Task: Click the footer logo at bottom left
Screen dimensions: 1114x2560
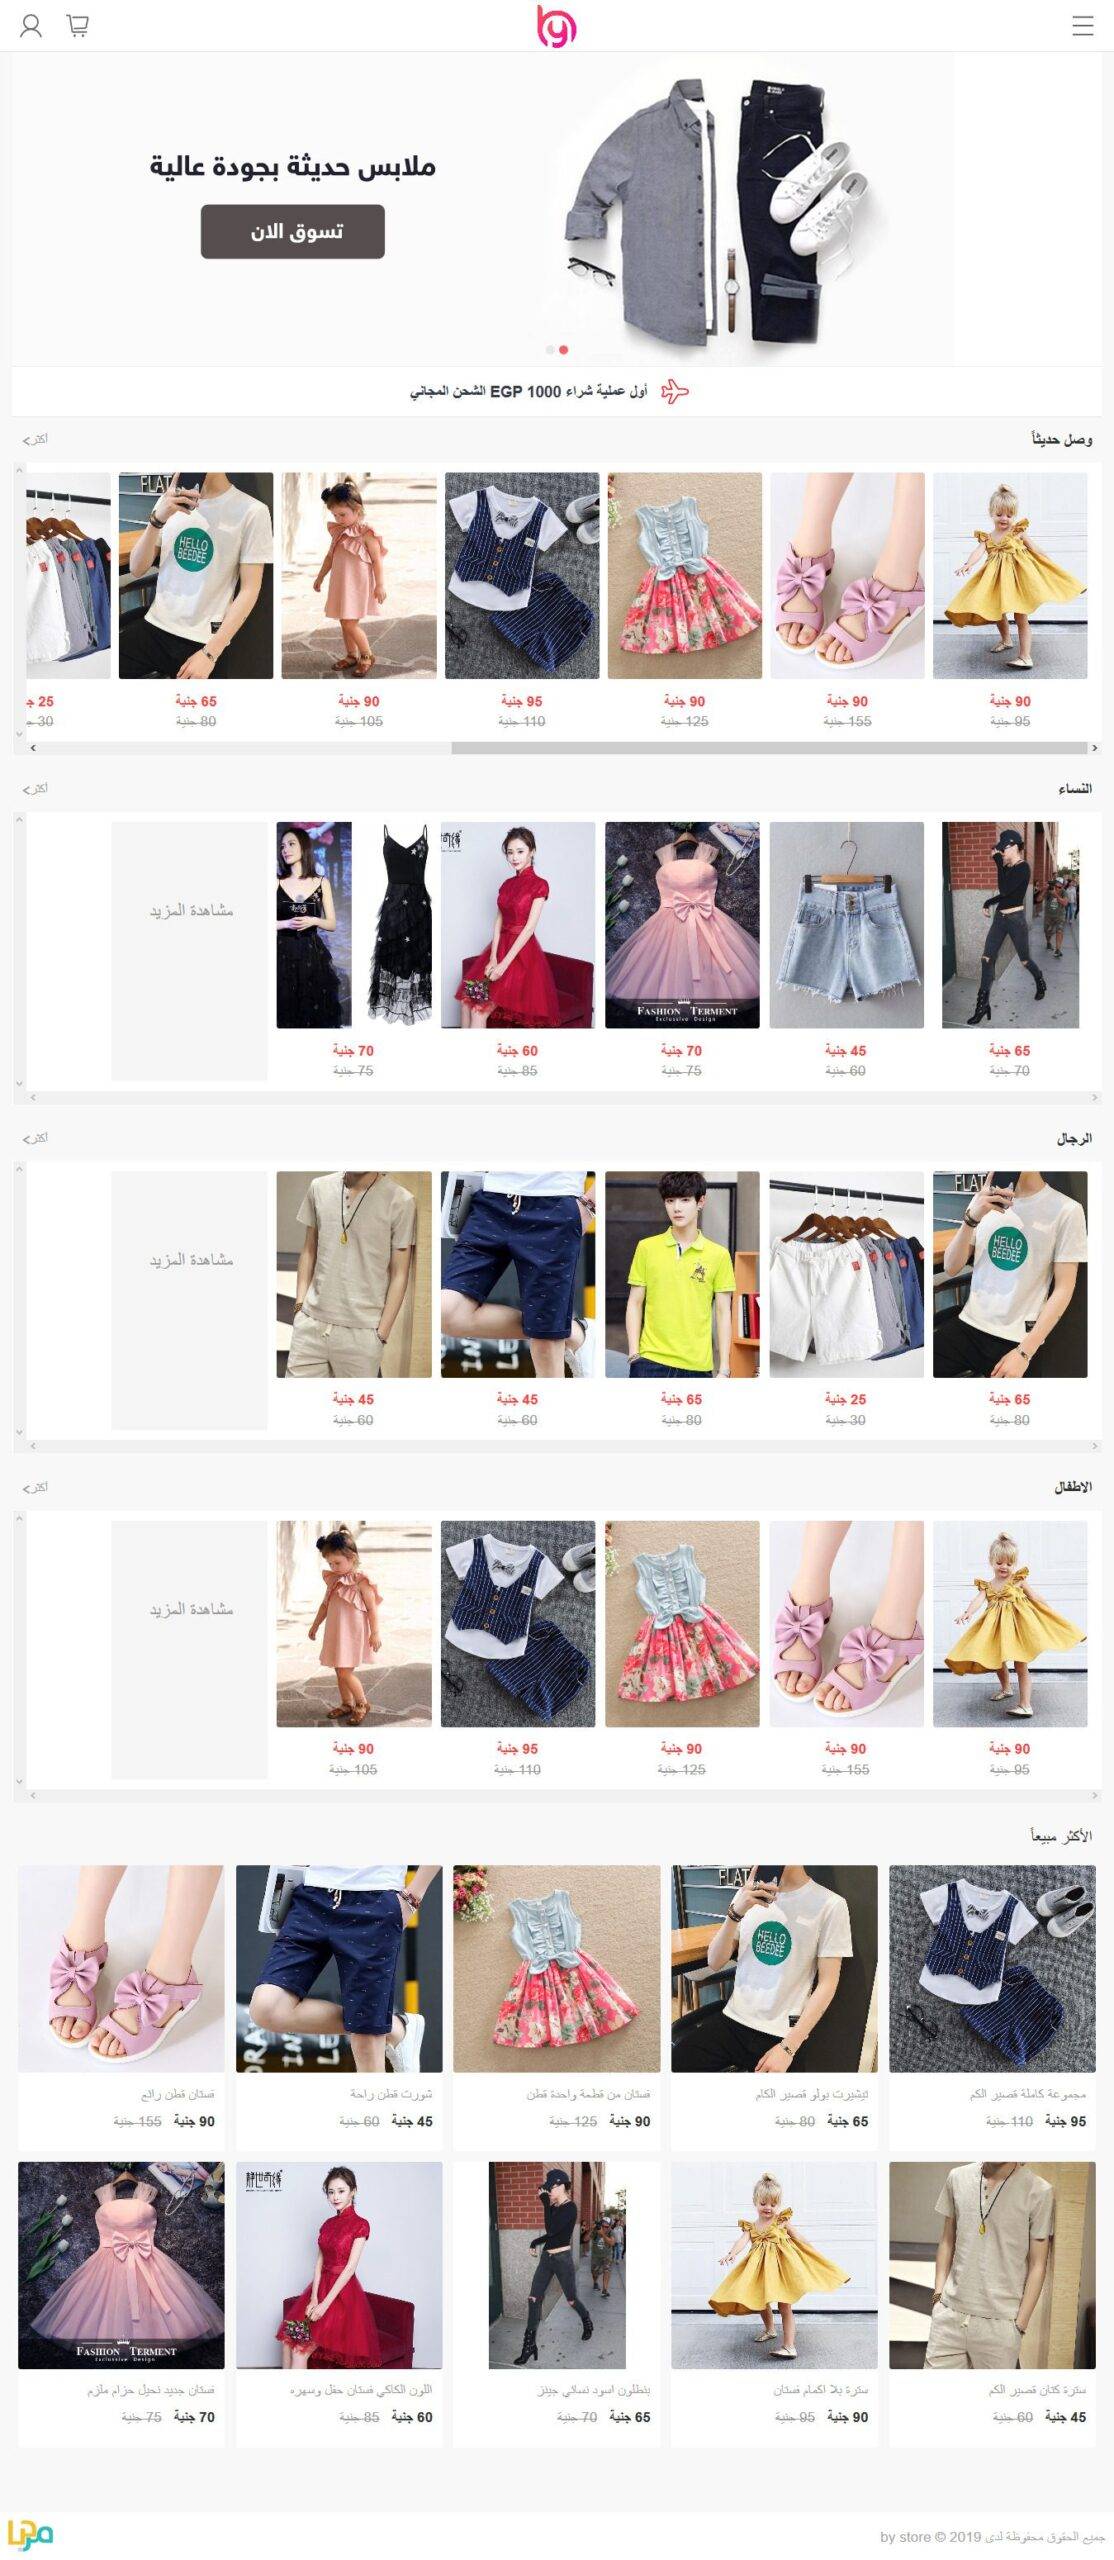Action: point(30,2534)
